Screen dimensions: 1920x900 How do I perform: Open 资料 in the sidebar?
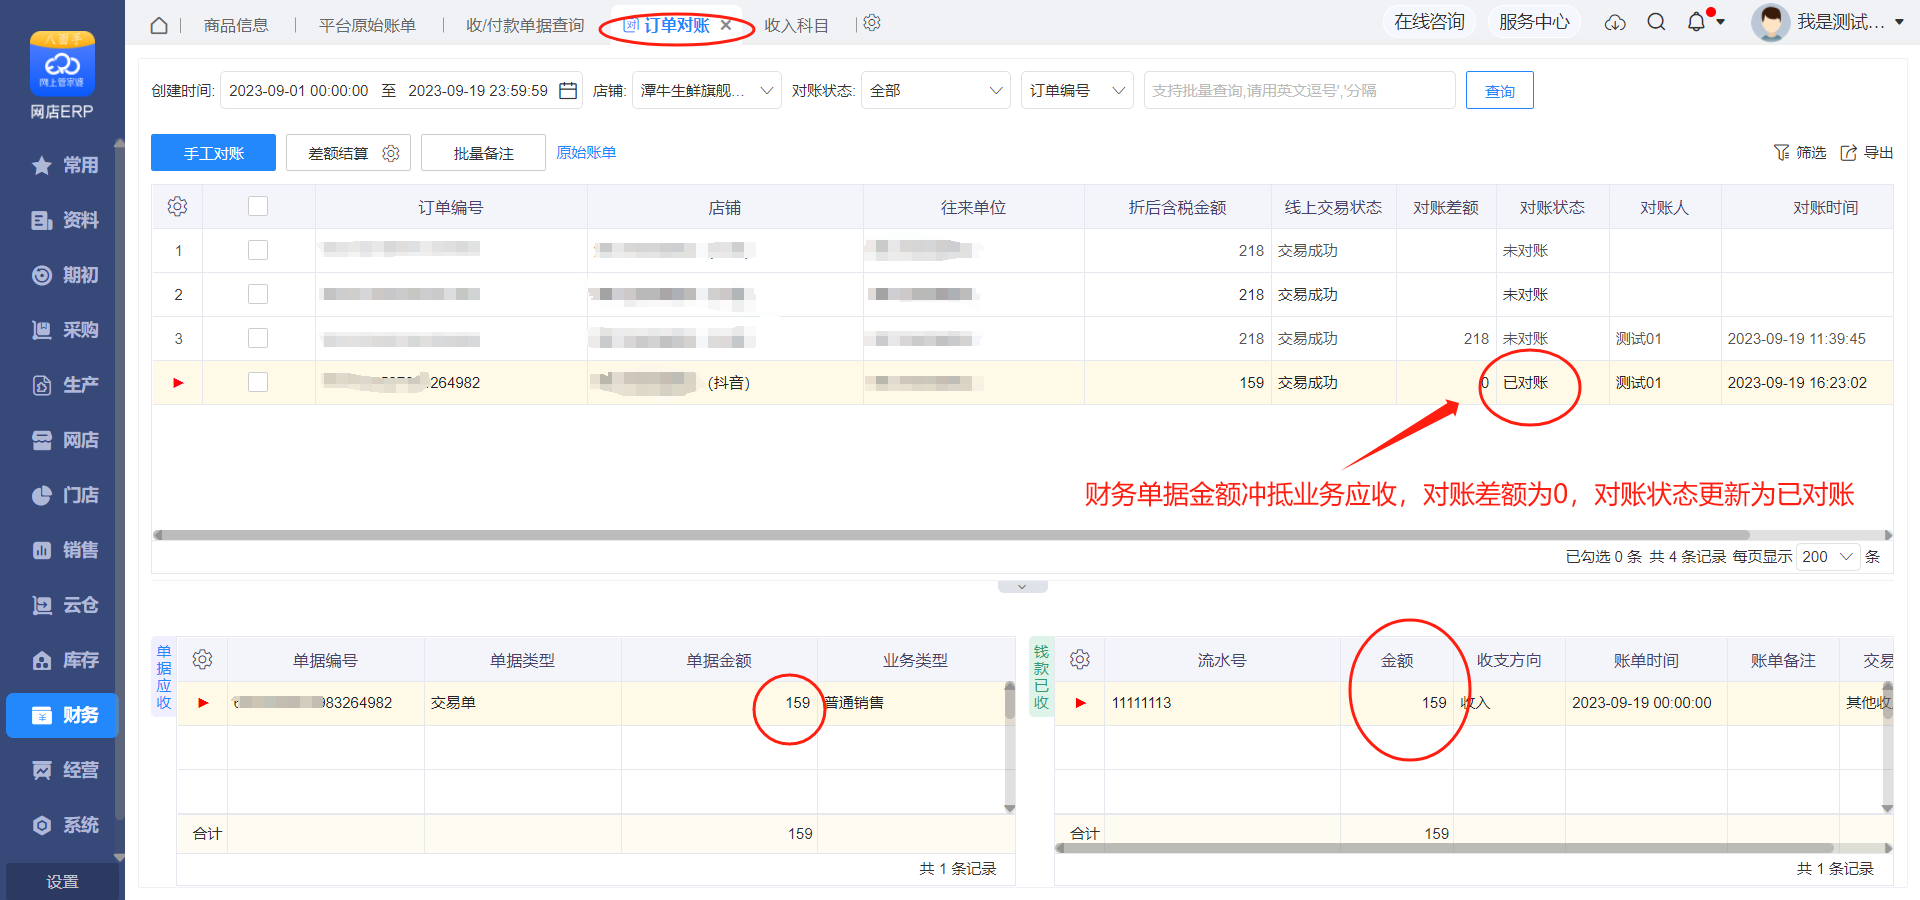[65, 220]
